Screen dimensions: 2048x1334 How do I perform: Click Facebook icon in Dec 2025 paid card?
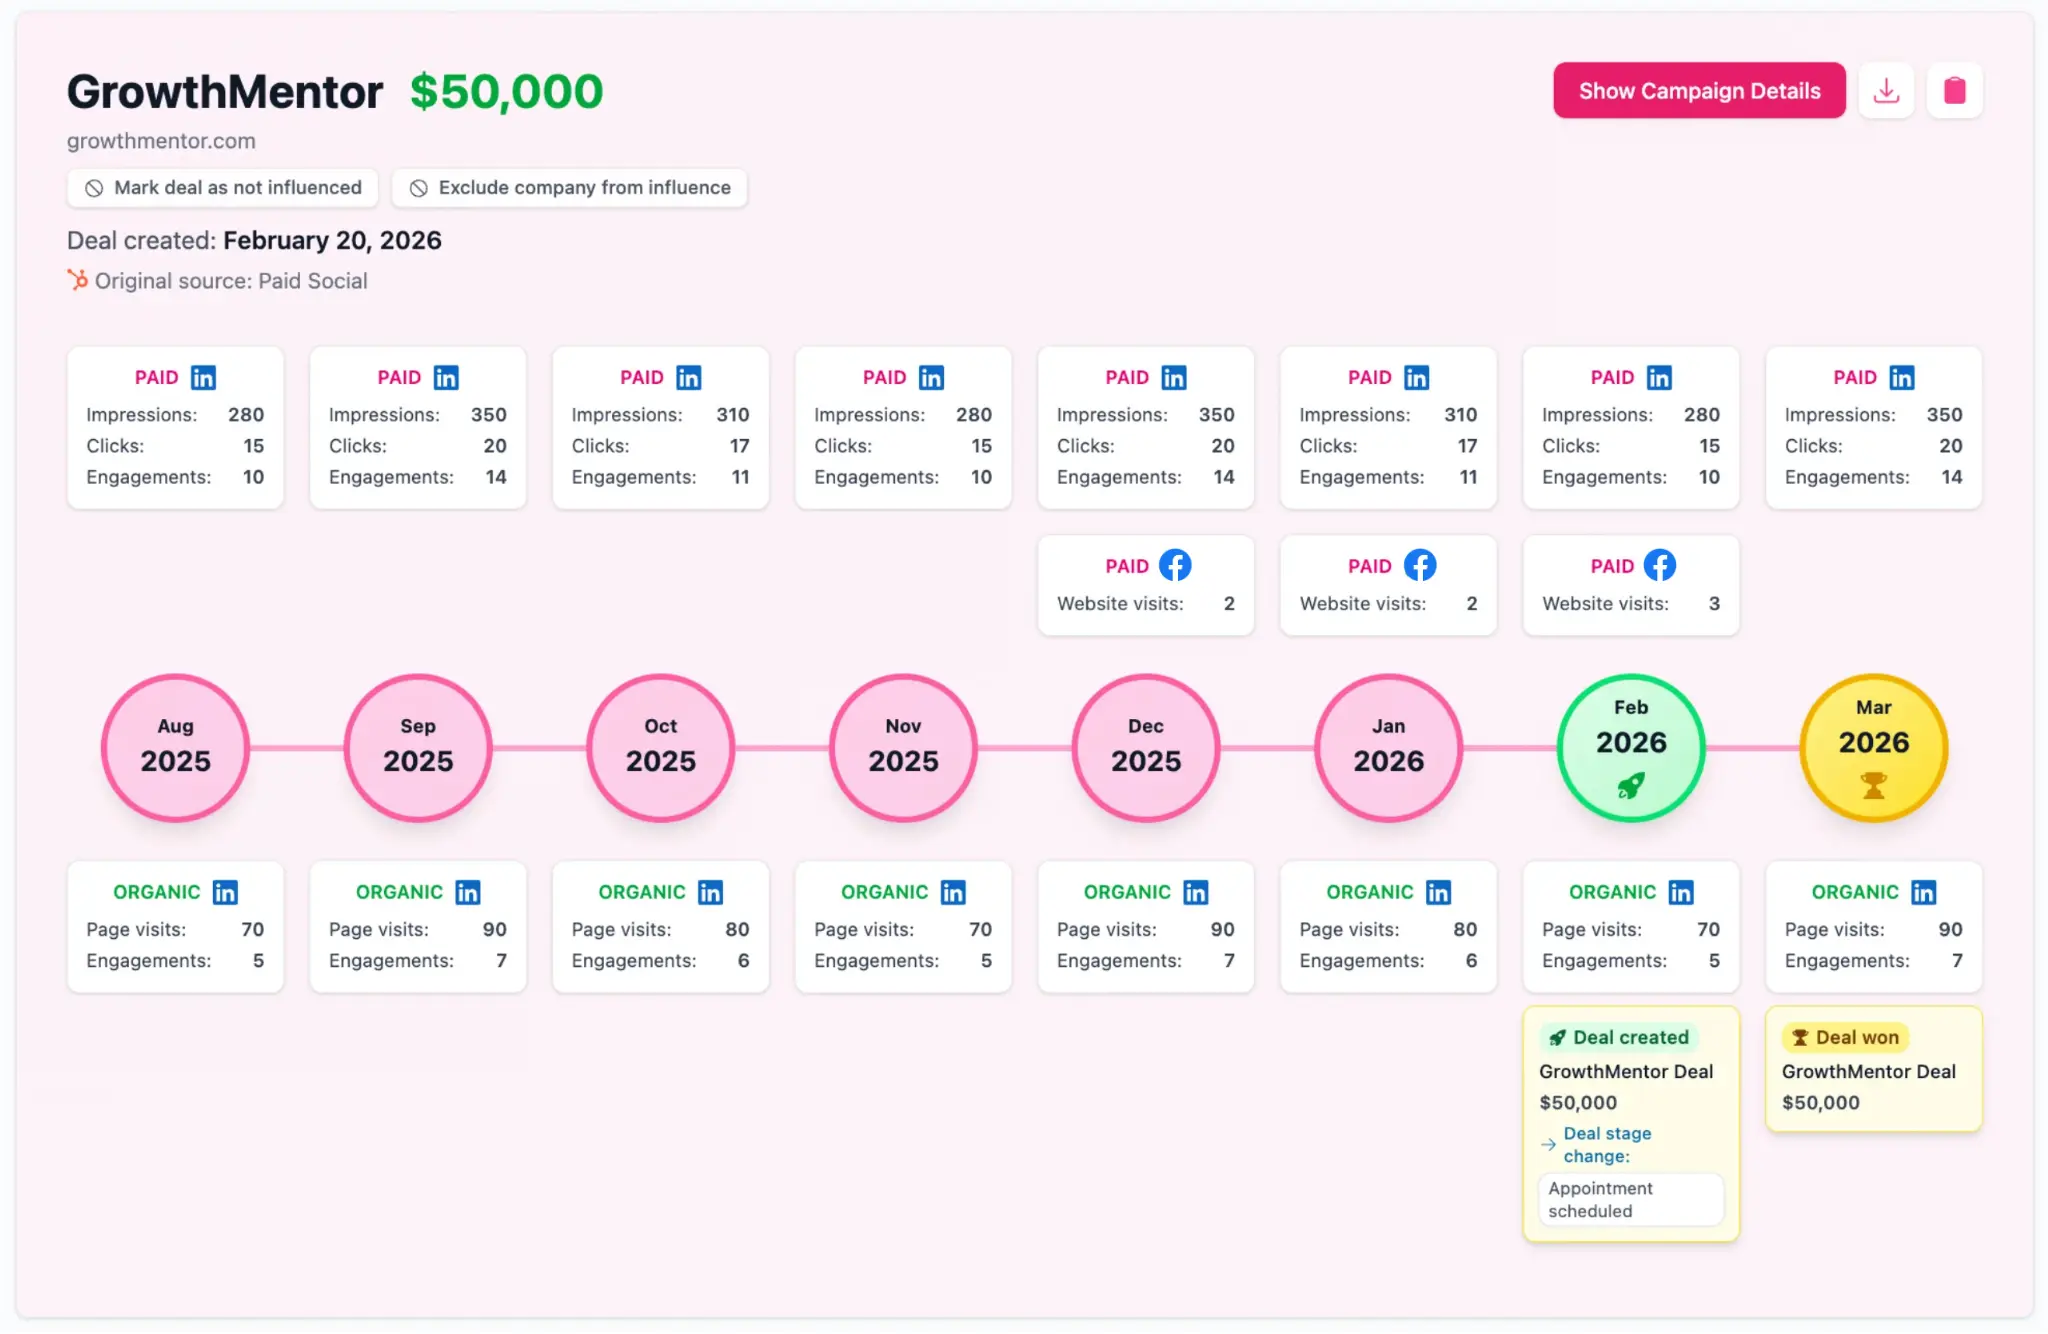click(x=1175, y=565)
